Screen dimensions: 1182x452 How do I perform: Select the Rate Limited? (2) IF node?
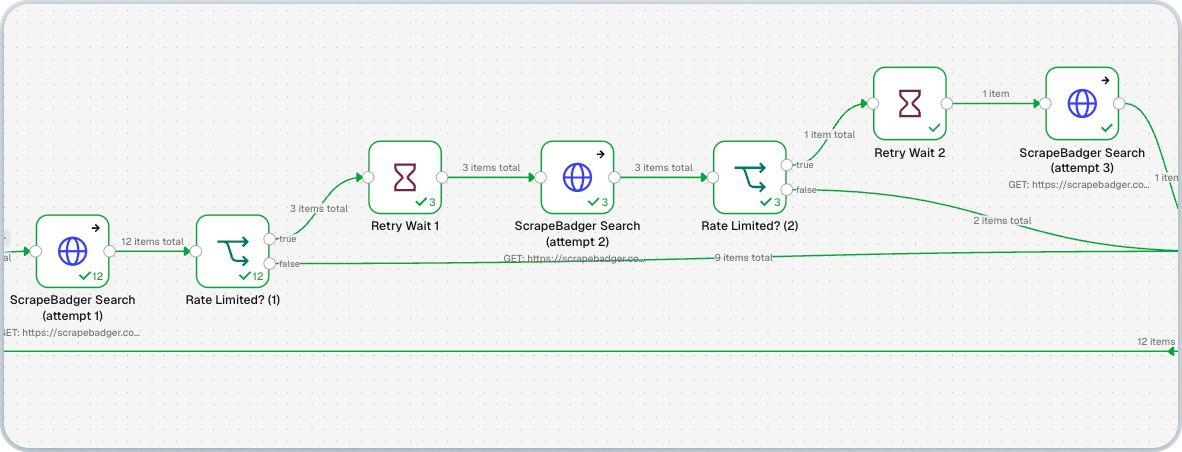click(750, 177)
